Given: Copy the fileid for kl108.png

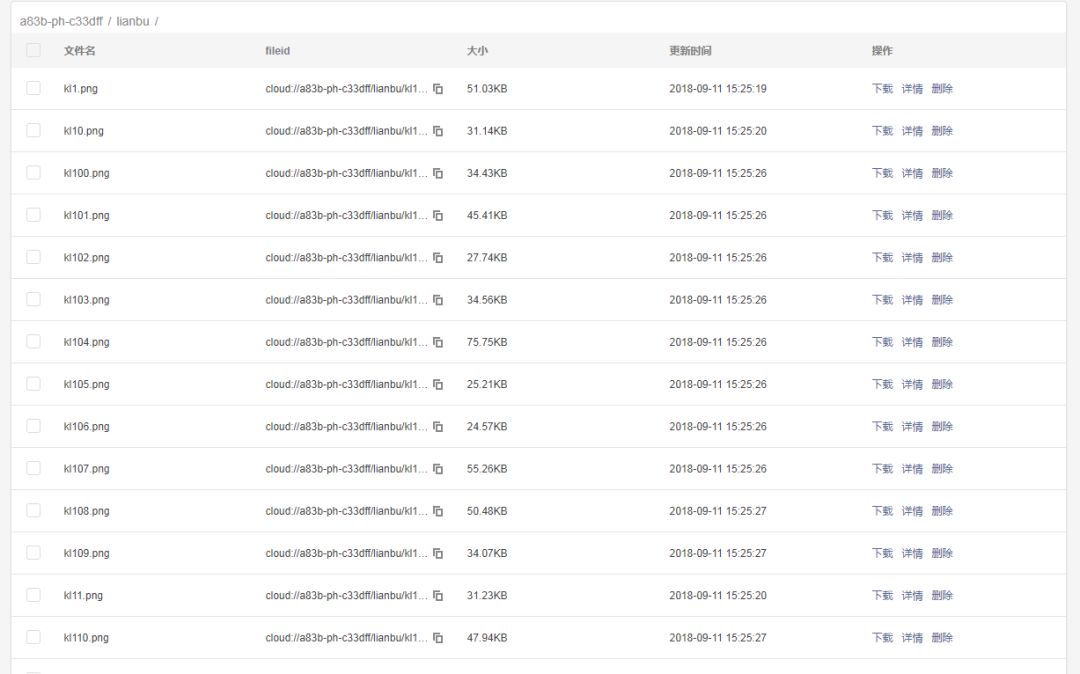Looking at the screenshot, I should pyautogui.click(x=438, y=511).
